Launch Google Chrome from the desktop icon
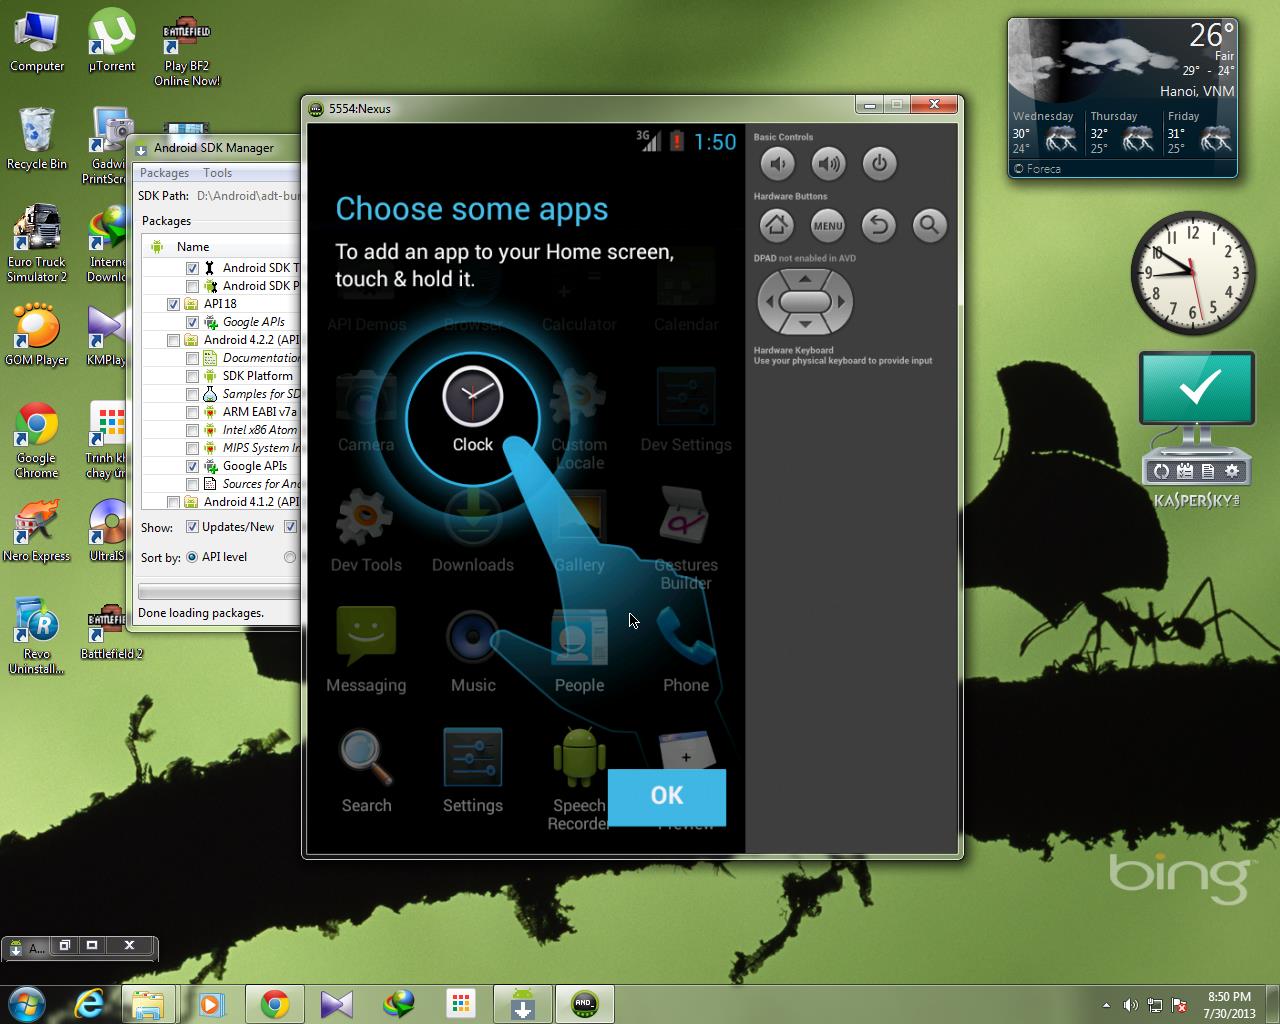 point(37,441)
